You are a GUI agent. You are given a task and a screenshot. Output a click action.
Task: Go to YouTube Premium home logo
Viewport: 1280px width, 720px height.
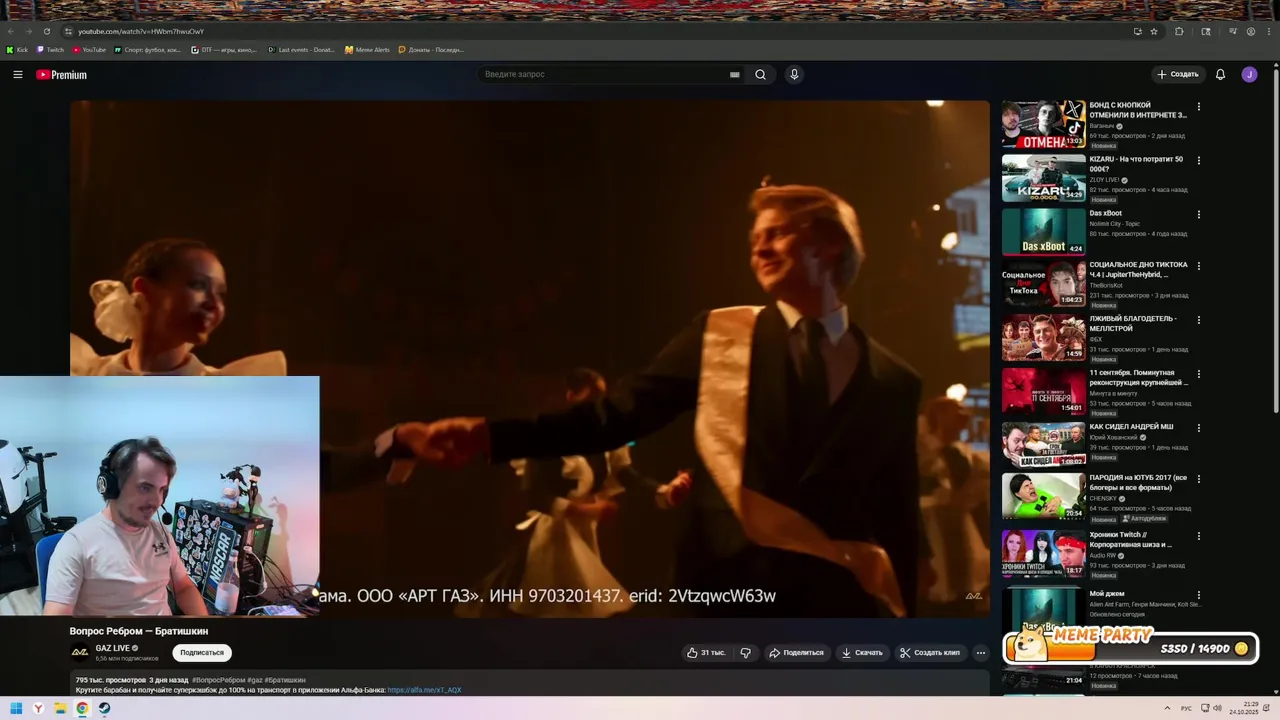click(62, 75)
